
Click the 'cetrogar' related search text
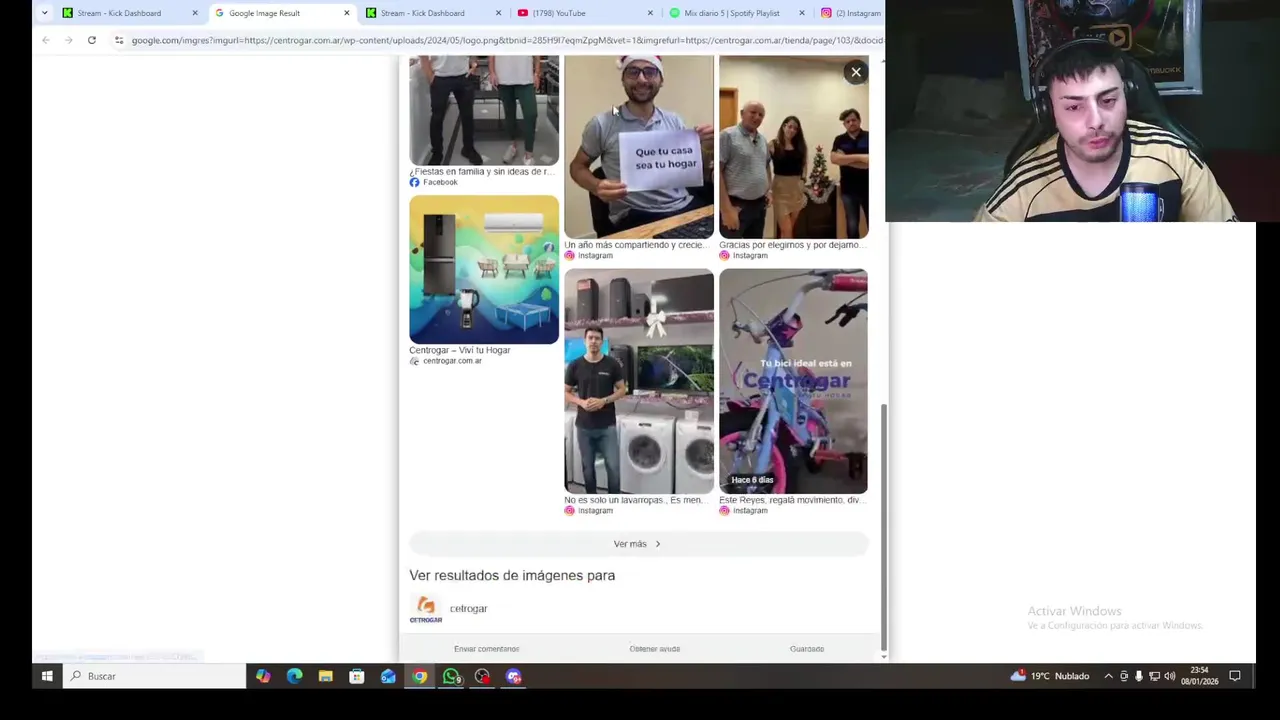pyautogui.click(x=468, y=608)
